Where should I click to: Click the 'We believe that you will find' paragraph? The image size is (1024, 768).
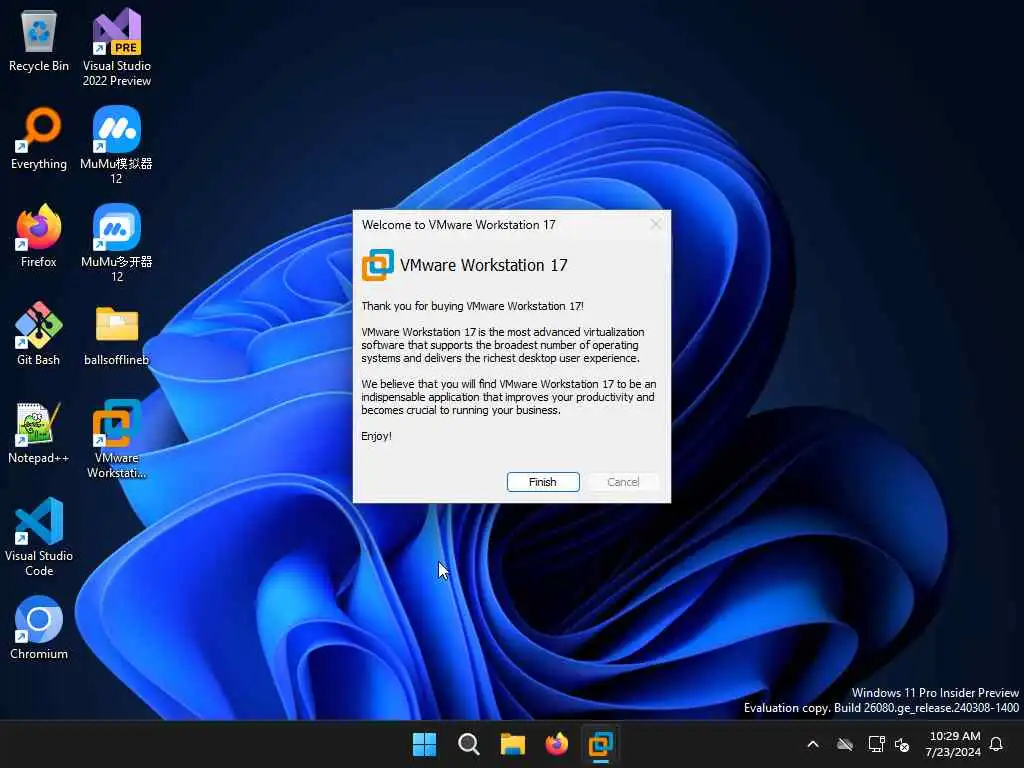(509, 397)
